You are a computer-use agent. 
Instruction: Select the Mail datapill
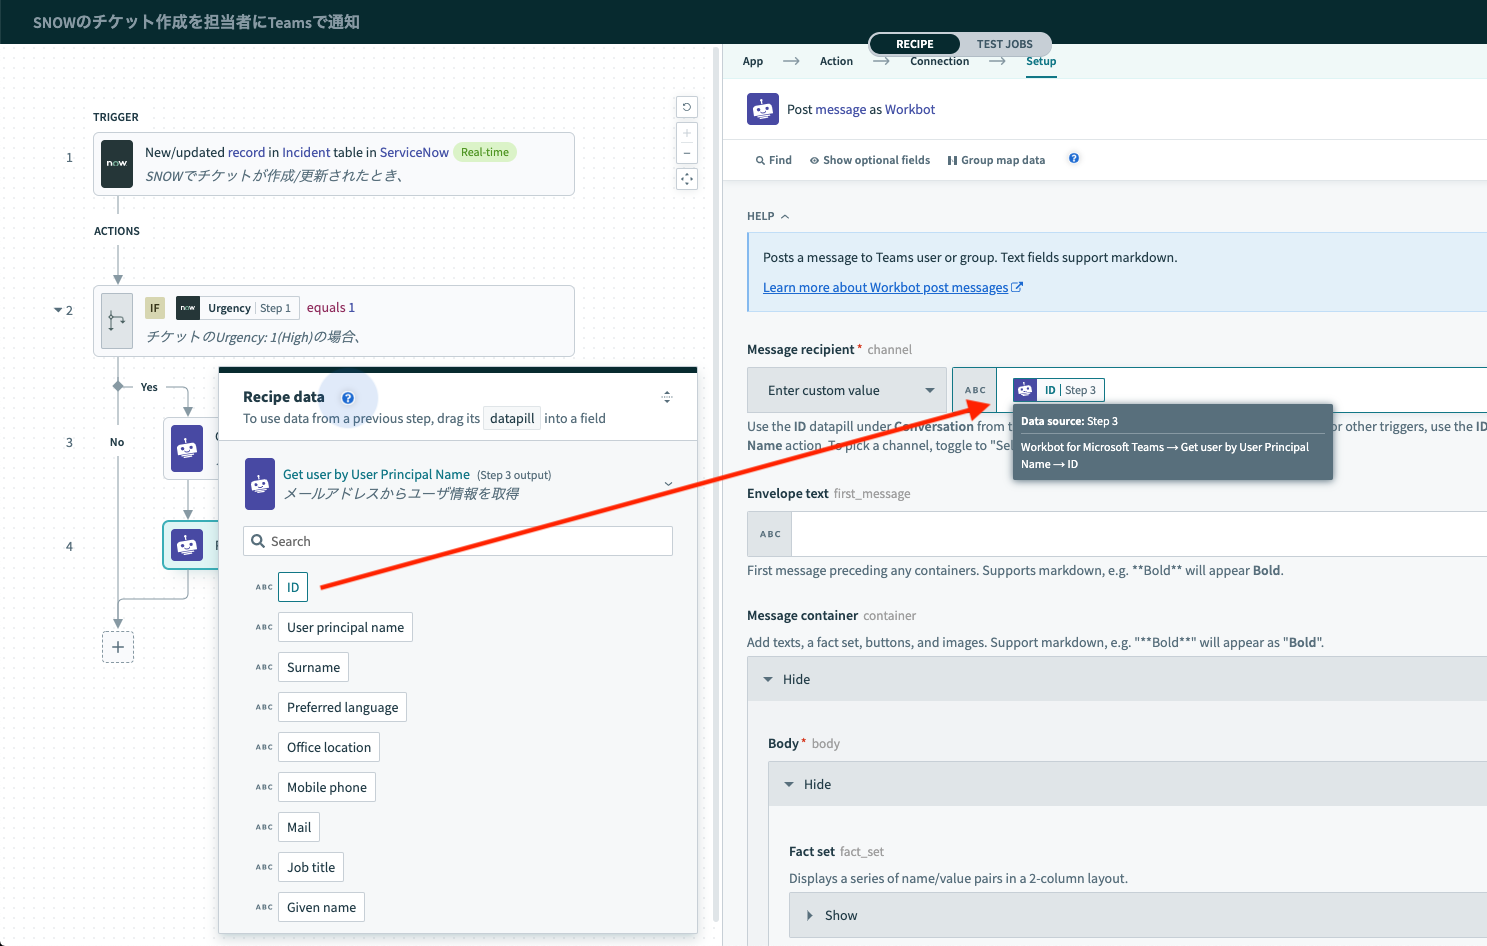pos(299,827)
